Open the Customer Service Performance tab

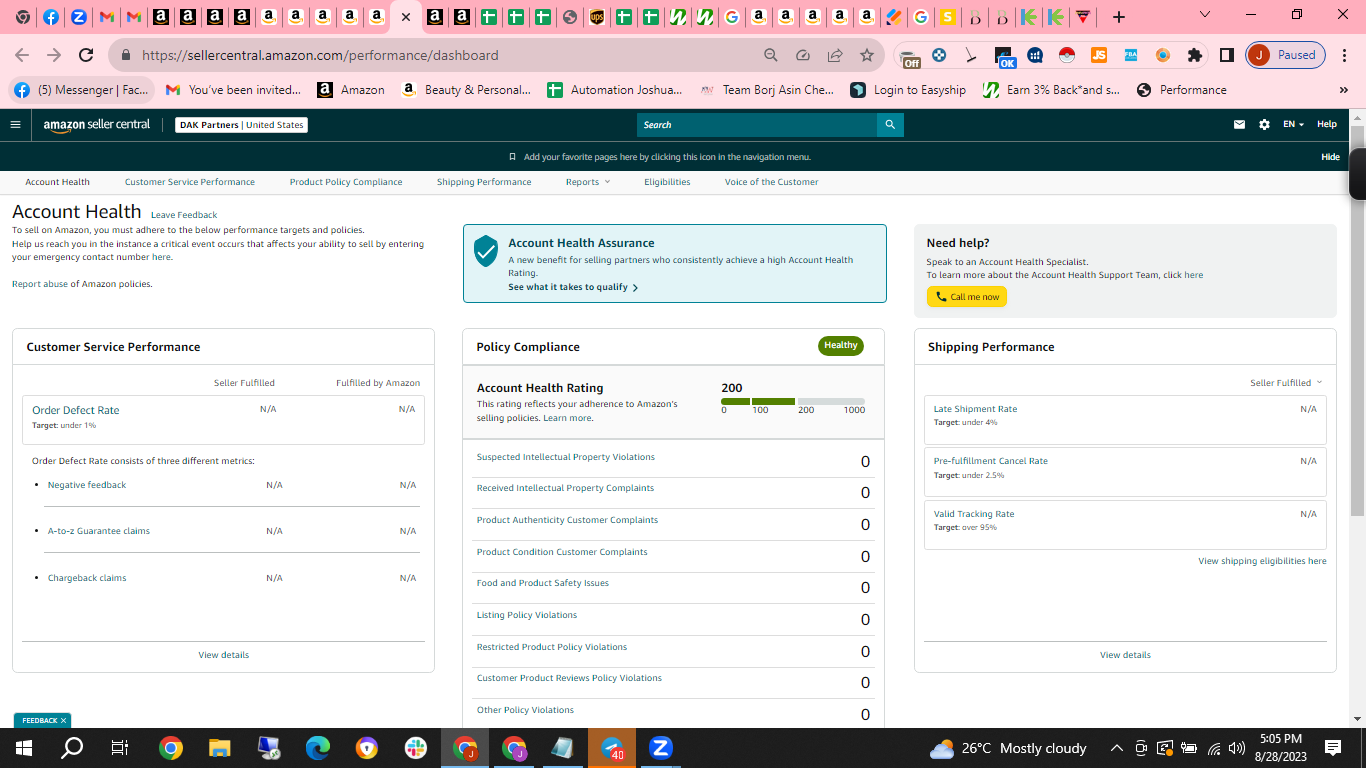click(190, 182)
